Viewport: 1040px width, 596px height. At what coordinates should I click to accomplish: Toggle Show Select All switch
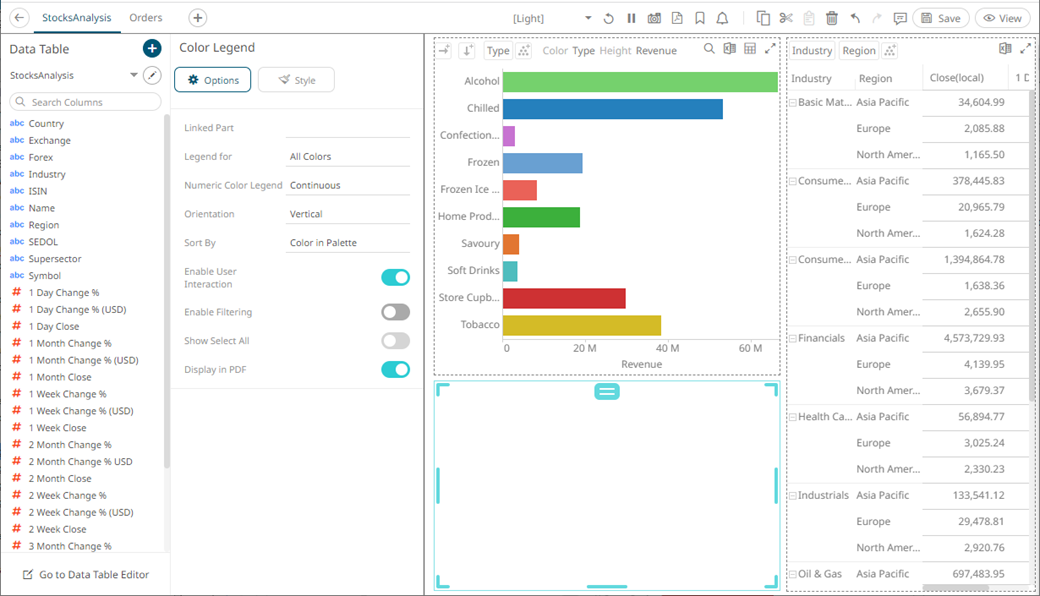coord(395,341)
